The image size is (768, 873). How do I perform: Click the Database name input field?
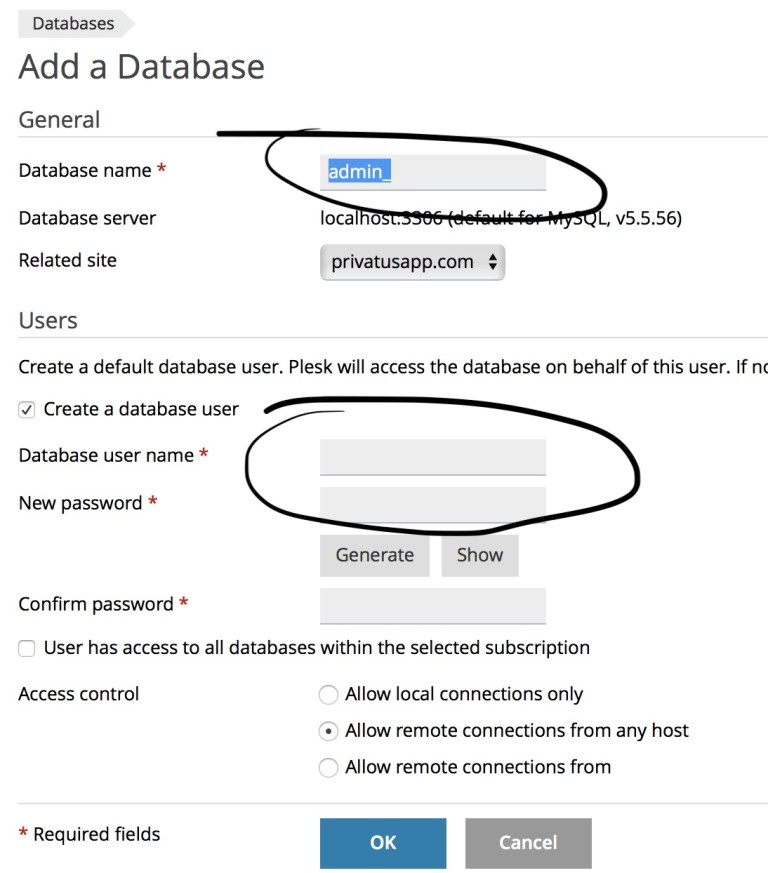[x=433, y=173]
